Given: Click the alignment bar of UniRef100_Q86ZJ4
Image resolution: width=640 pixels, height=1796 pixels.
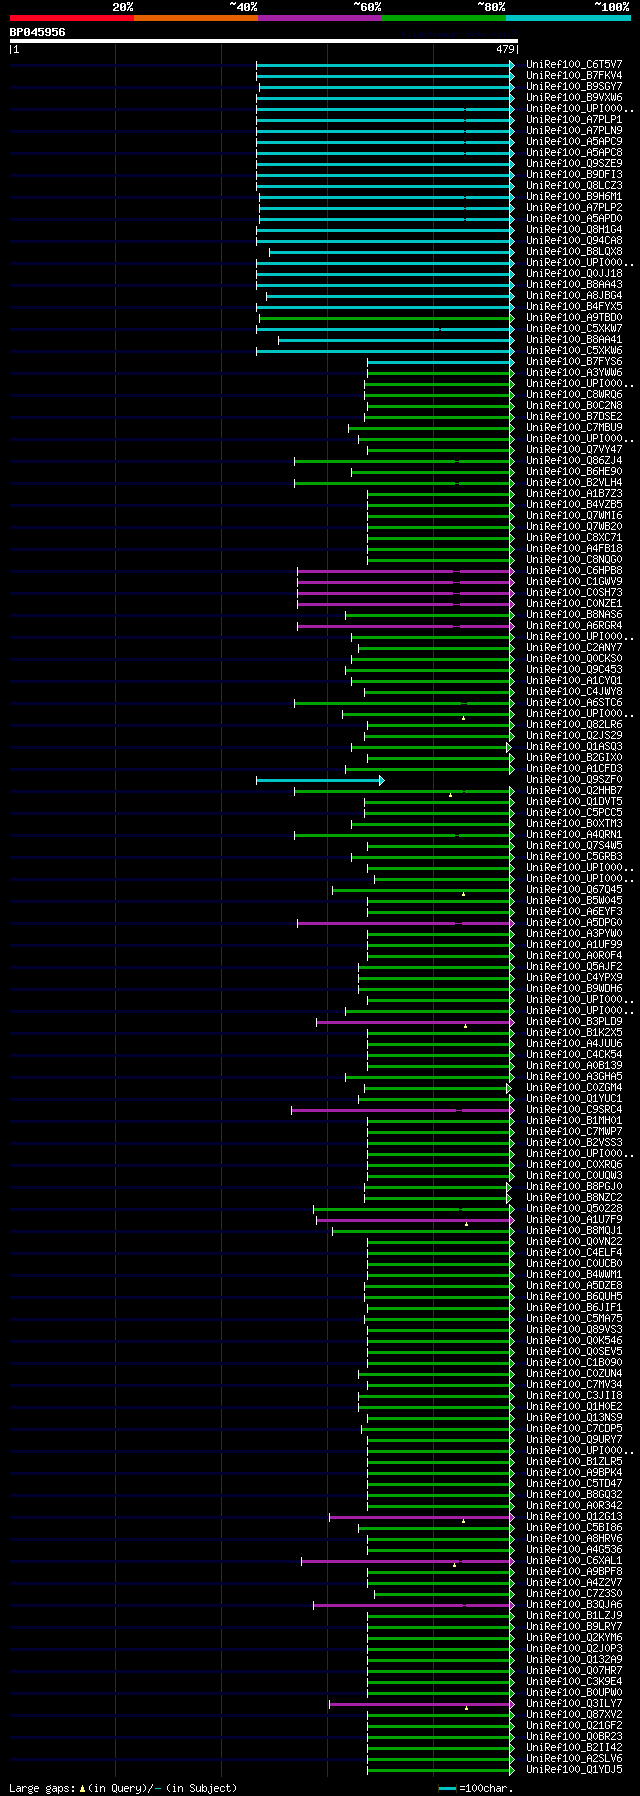Looking at the screenshot, I should click(404, 461).
